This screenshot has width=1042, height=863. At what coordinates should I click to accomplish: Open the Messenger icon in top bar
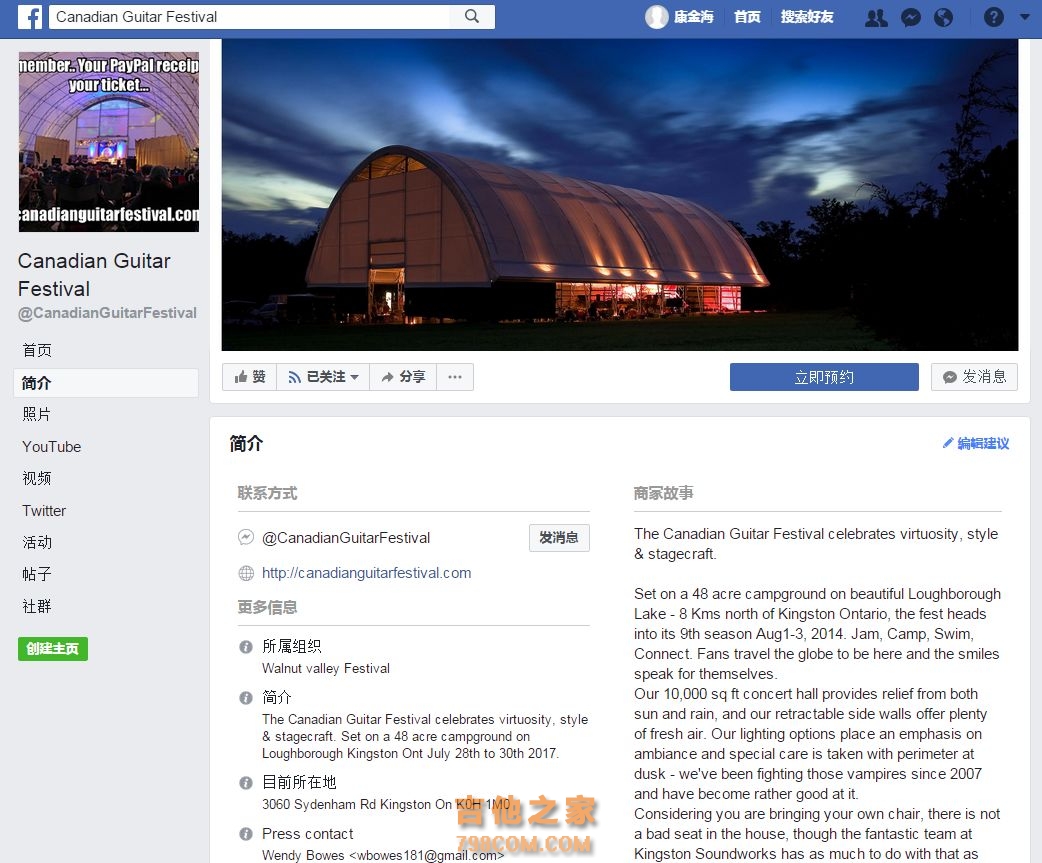910,17
